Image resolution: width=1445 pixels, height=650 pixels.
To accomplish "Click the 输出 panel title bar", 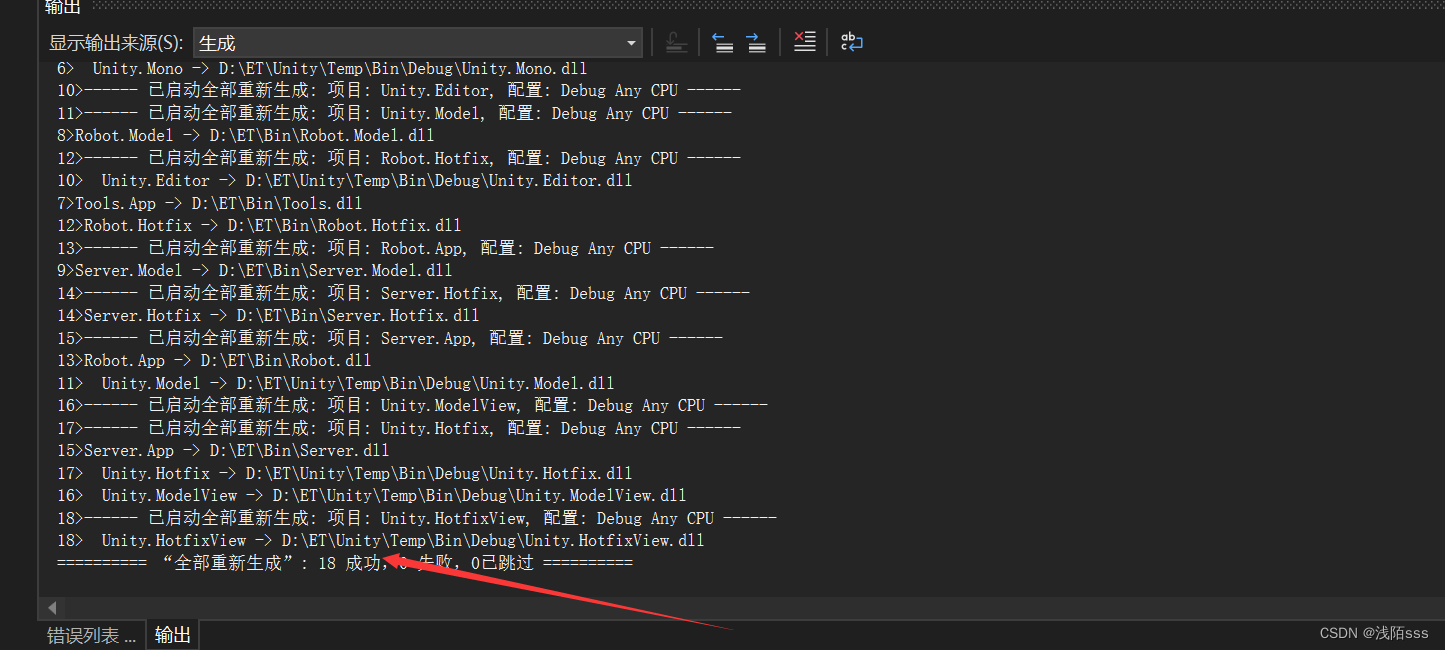I will (x=62, y=7).
